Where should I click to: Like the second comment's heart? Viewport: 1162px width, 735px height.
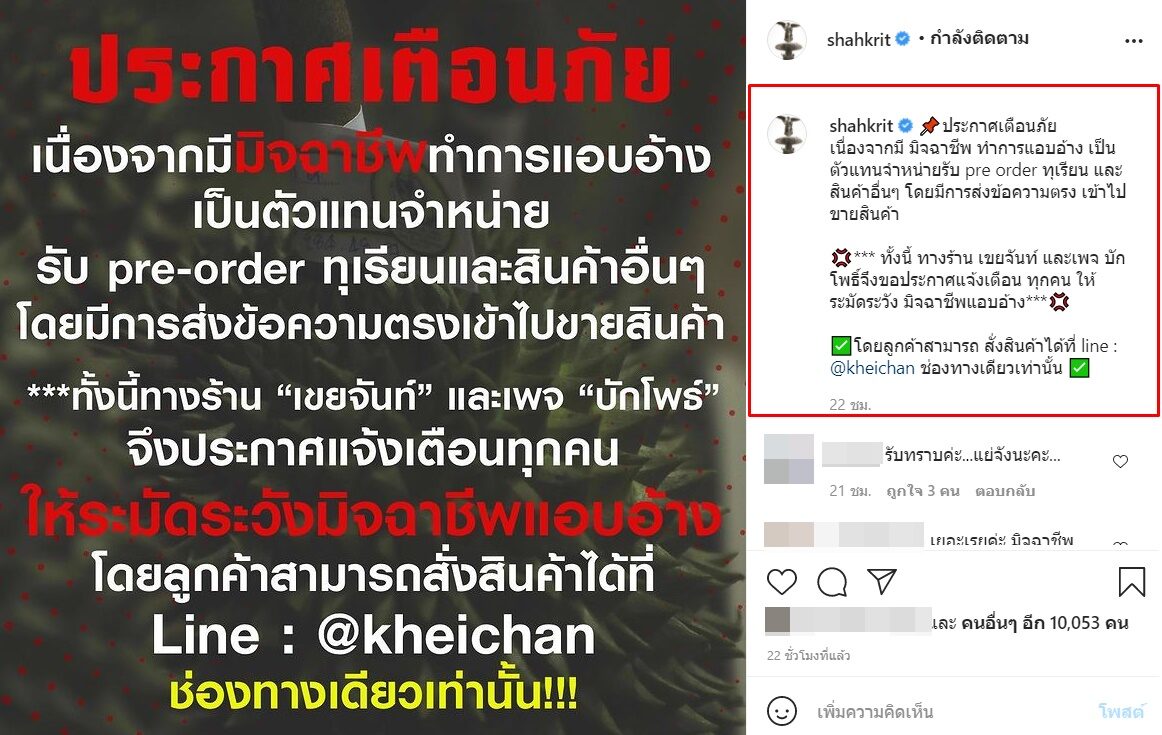tap(1120, 545)
